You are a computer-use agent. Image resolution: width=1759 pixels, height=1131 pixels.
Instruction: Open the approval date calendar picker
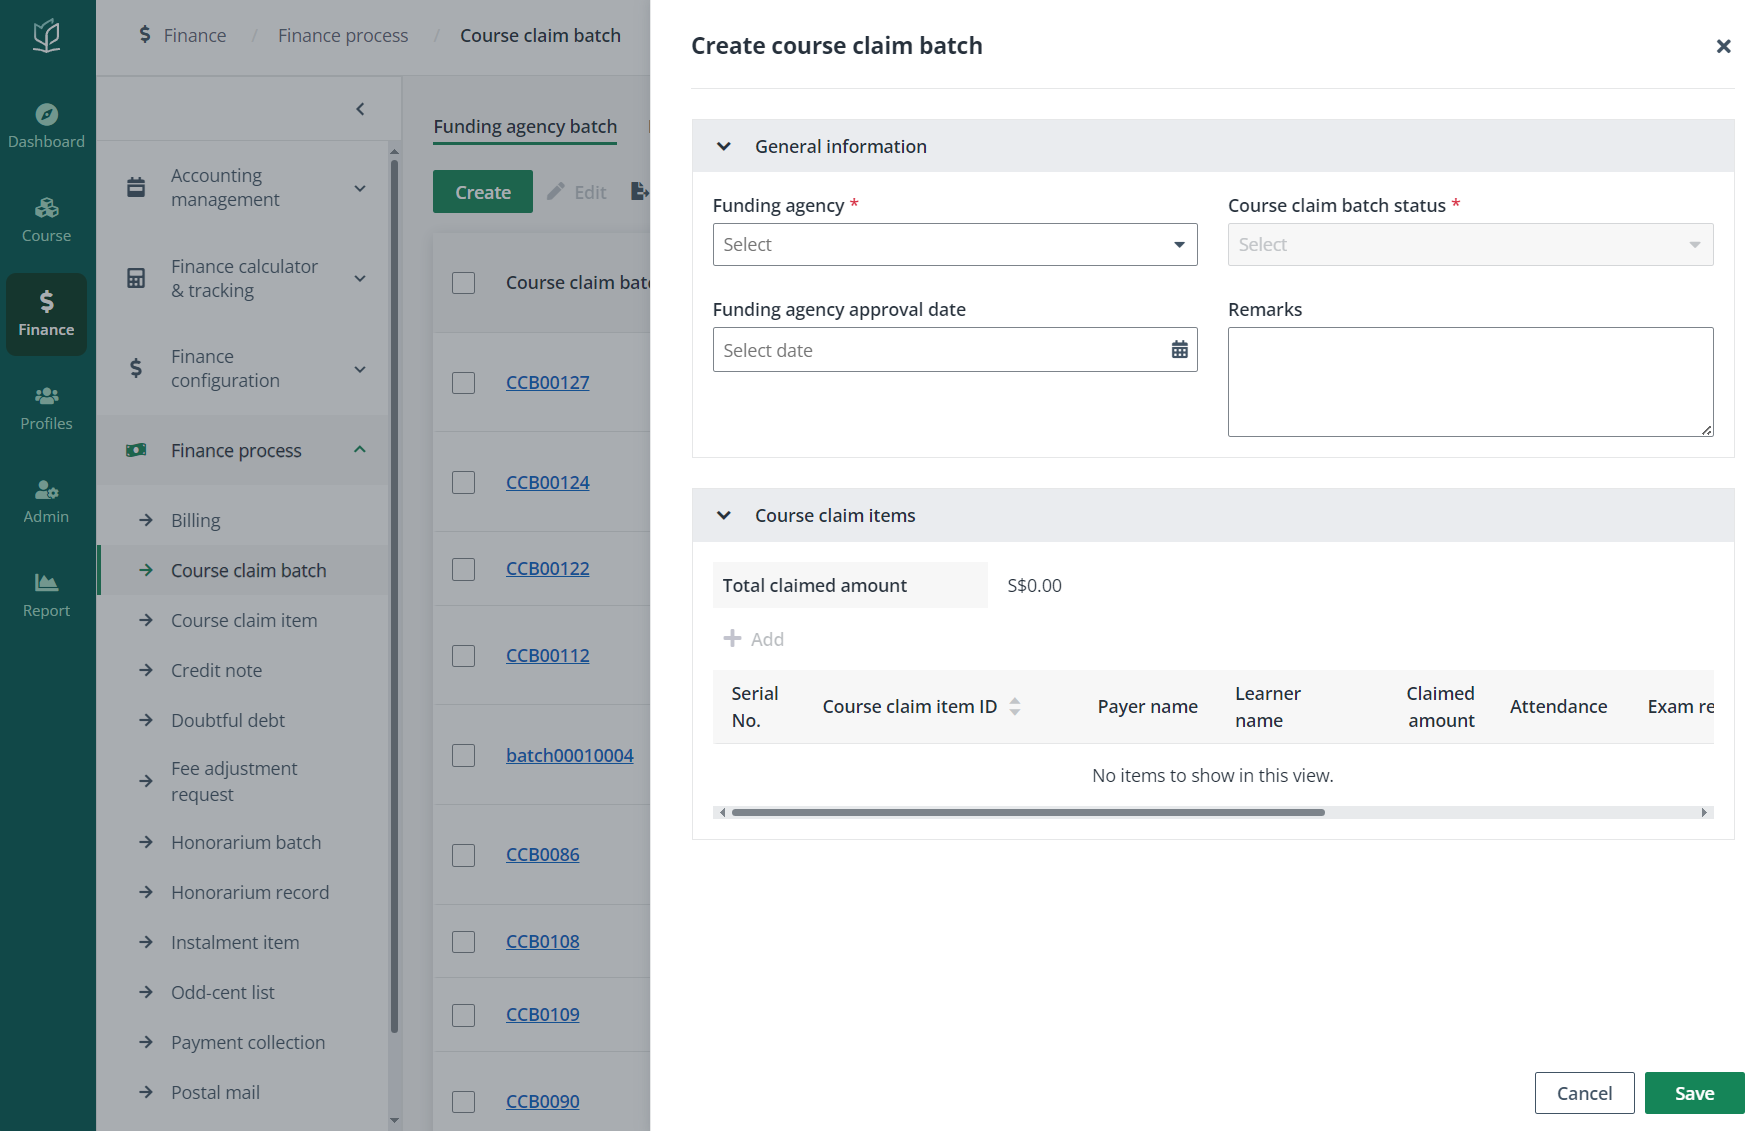1180,350
